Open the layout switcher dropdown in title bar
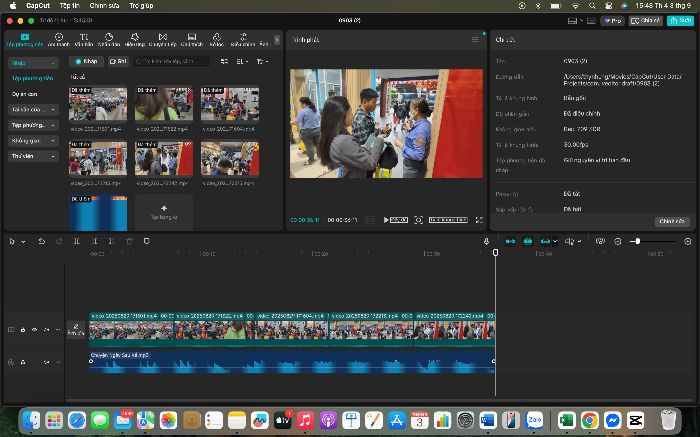700x437 pixels. [x=575, y=21]
